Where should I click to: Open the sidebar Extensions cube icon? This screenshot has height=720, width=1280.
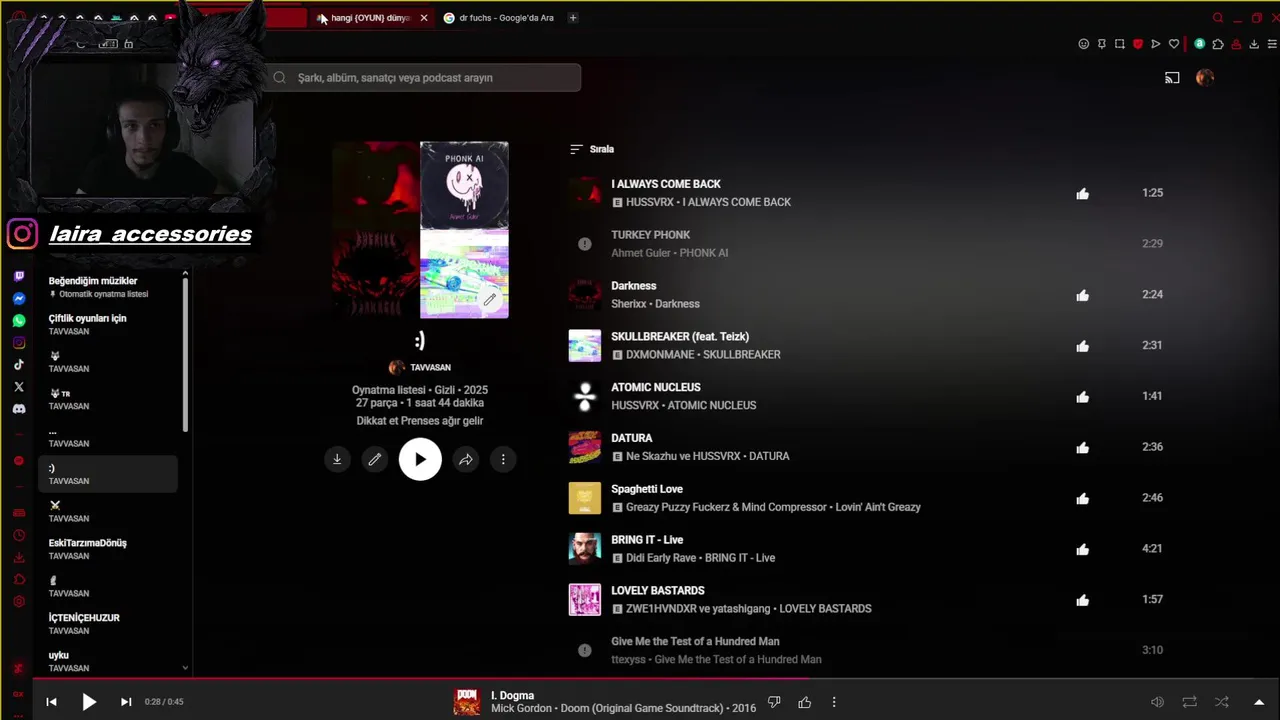coord(19,580)
